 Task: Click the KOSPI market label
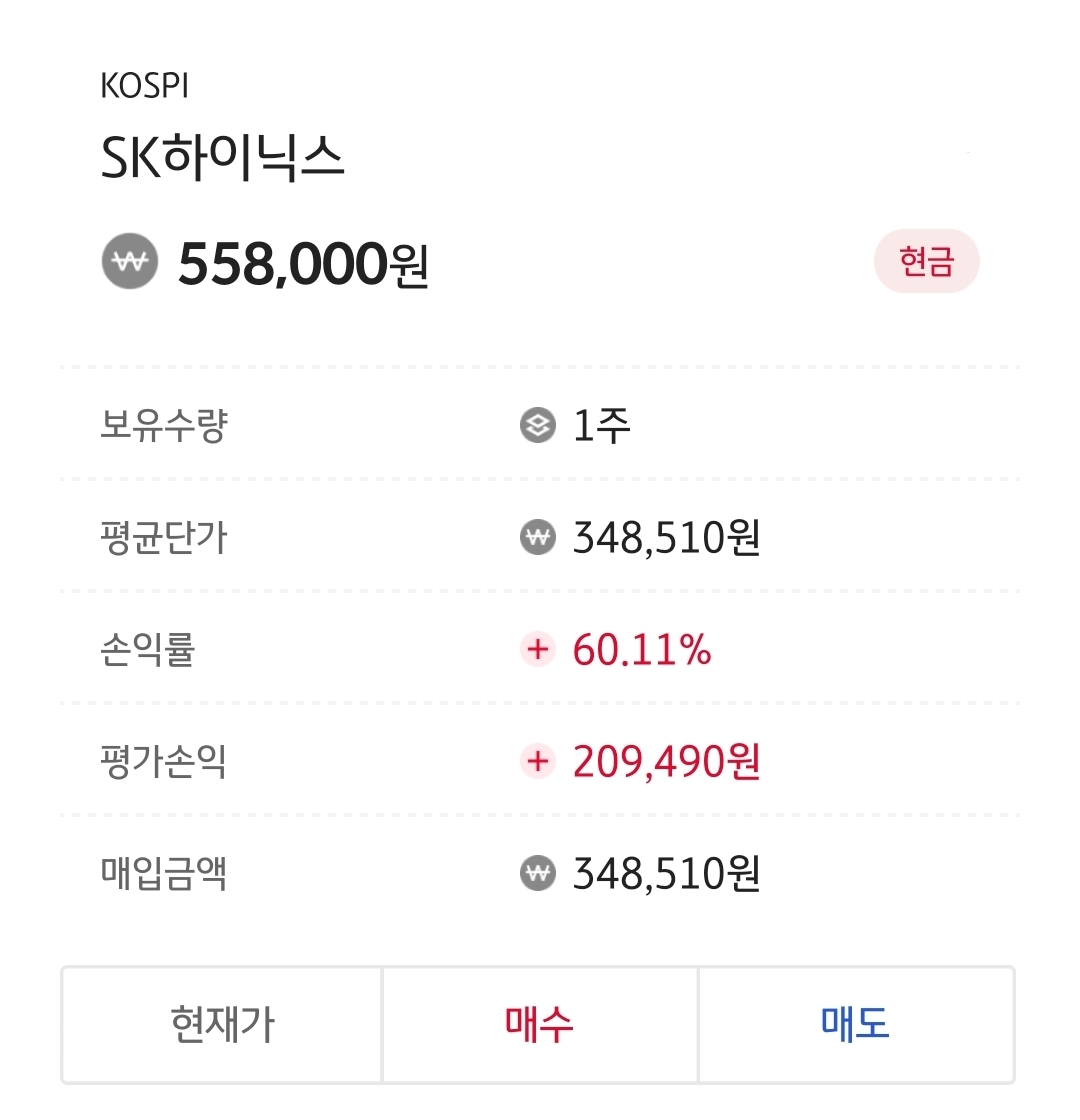pyautogui.click(x=145, y=87)
